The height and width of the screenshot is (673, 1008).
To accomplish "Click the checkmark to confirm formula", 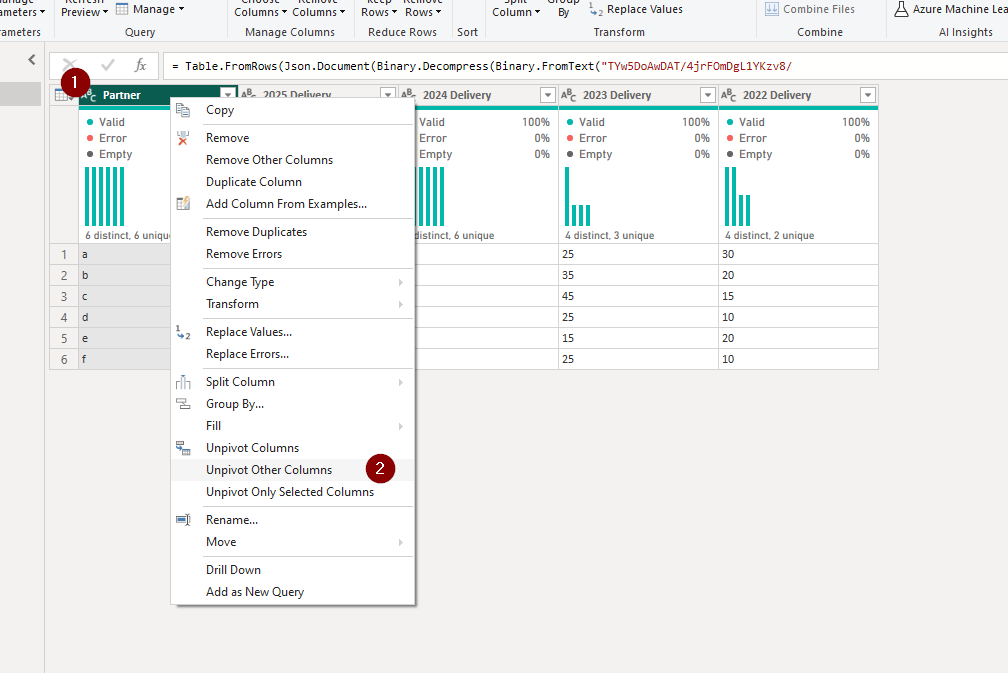I will (x=108, y=66).
